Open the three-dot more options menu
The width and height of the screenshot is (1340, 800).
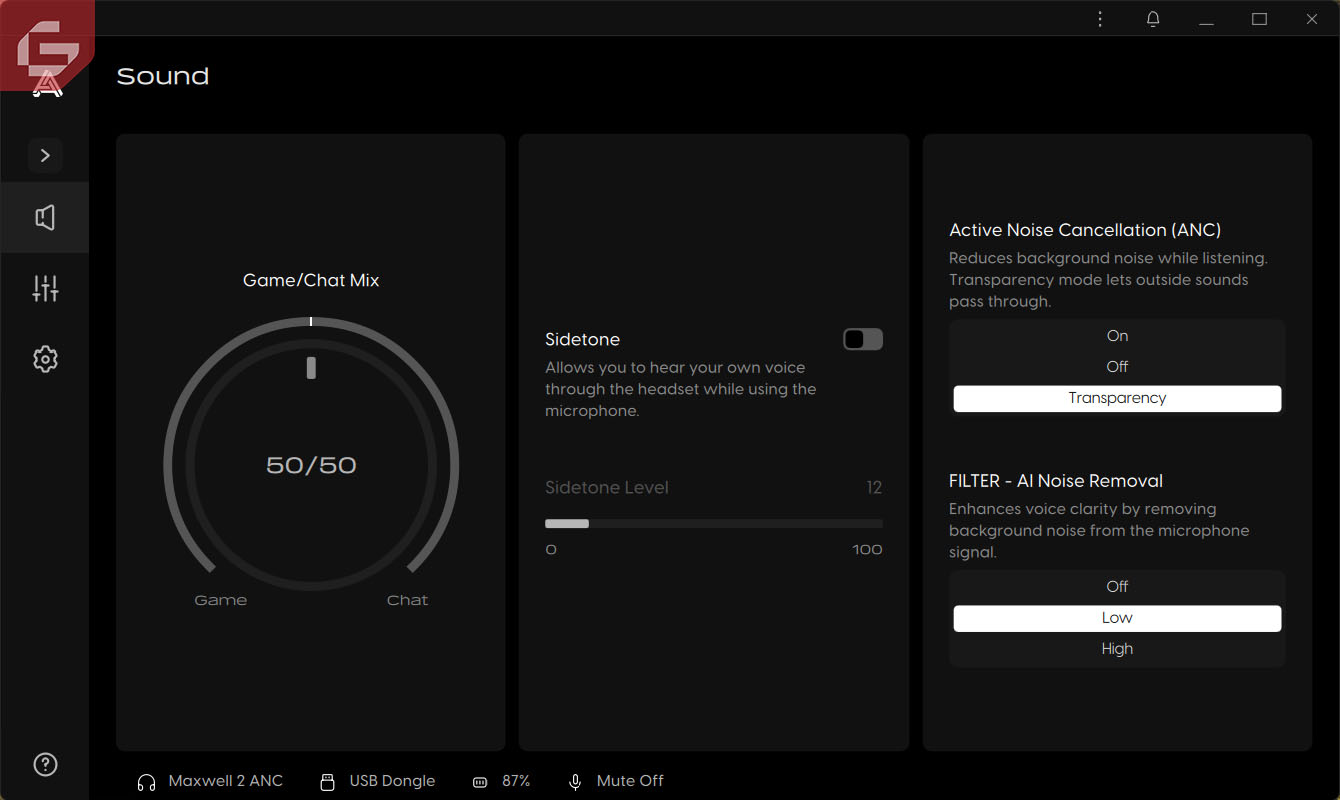[1100, 19]
